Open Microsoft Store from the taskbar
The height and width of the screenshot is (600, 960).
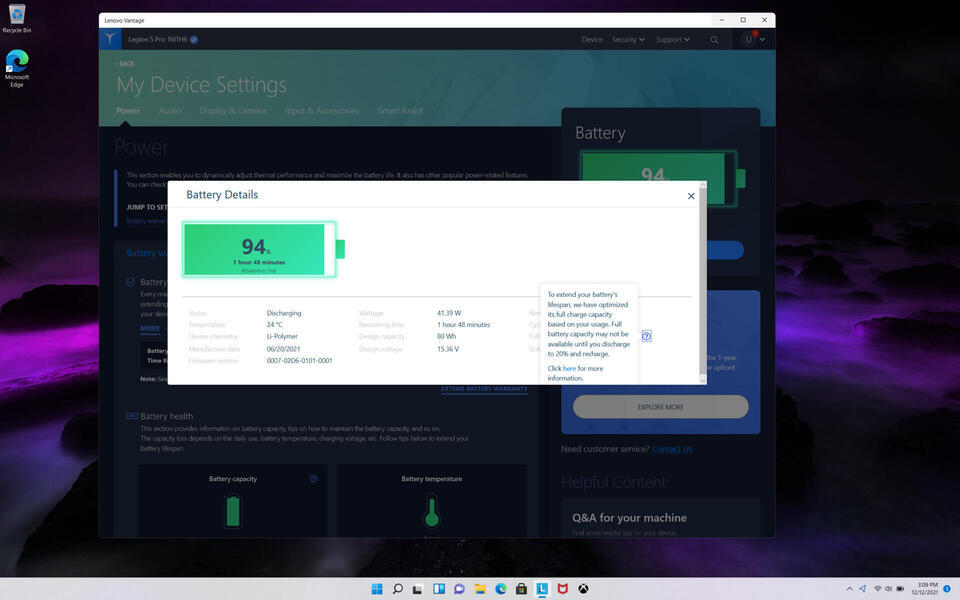coord(521,589)
